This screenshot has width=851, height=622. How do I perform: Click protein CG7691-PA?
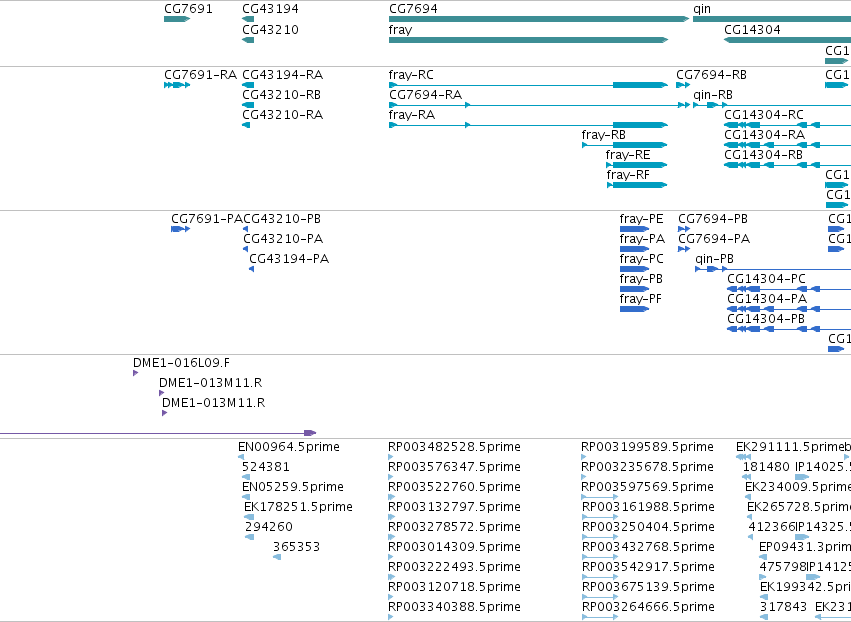pos(207,219)
